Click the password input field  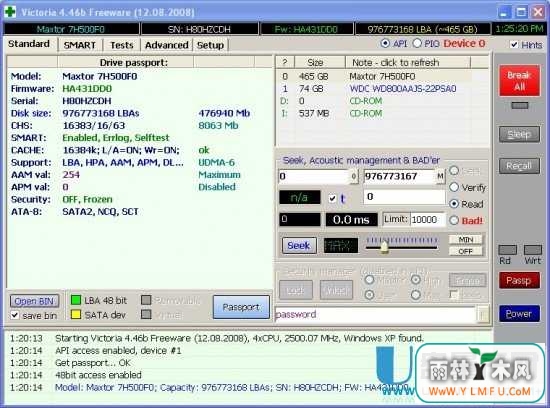click(x=375, y=314)
